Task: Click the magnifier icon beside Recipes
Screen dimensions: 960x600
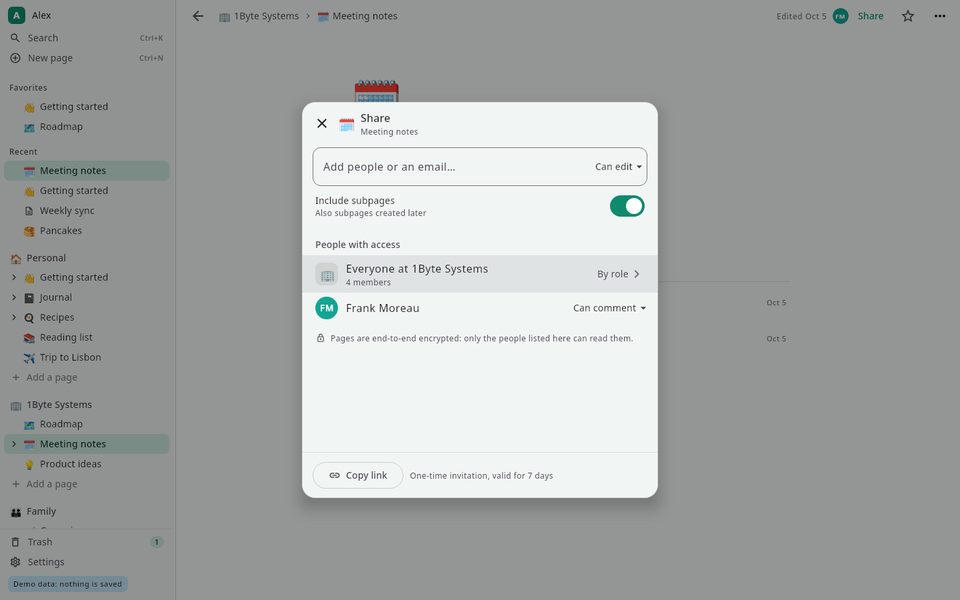Action: [29, 318]
